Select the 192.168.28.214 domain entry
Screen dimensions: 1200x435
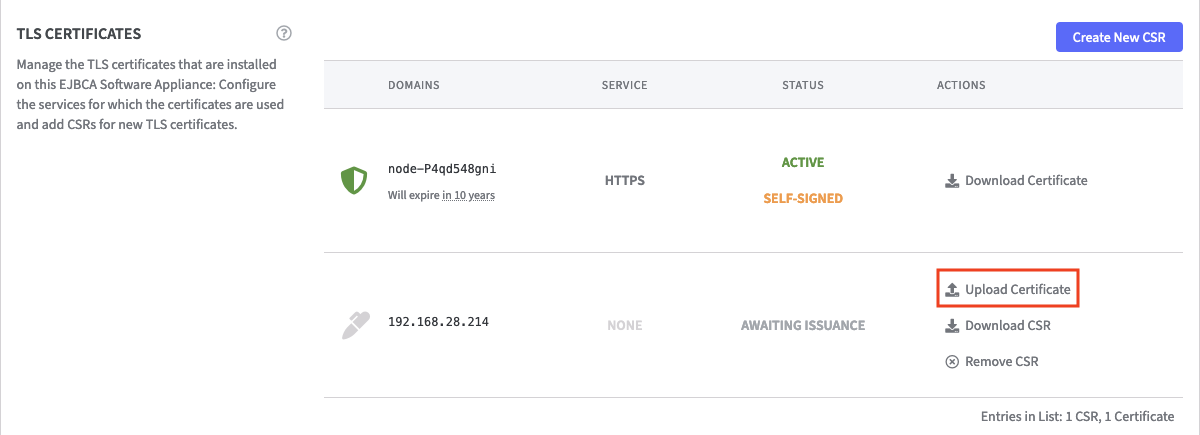(x=437, y=323)
